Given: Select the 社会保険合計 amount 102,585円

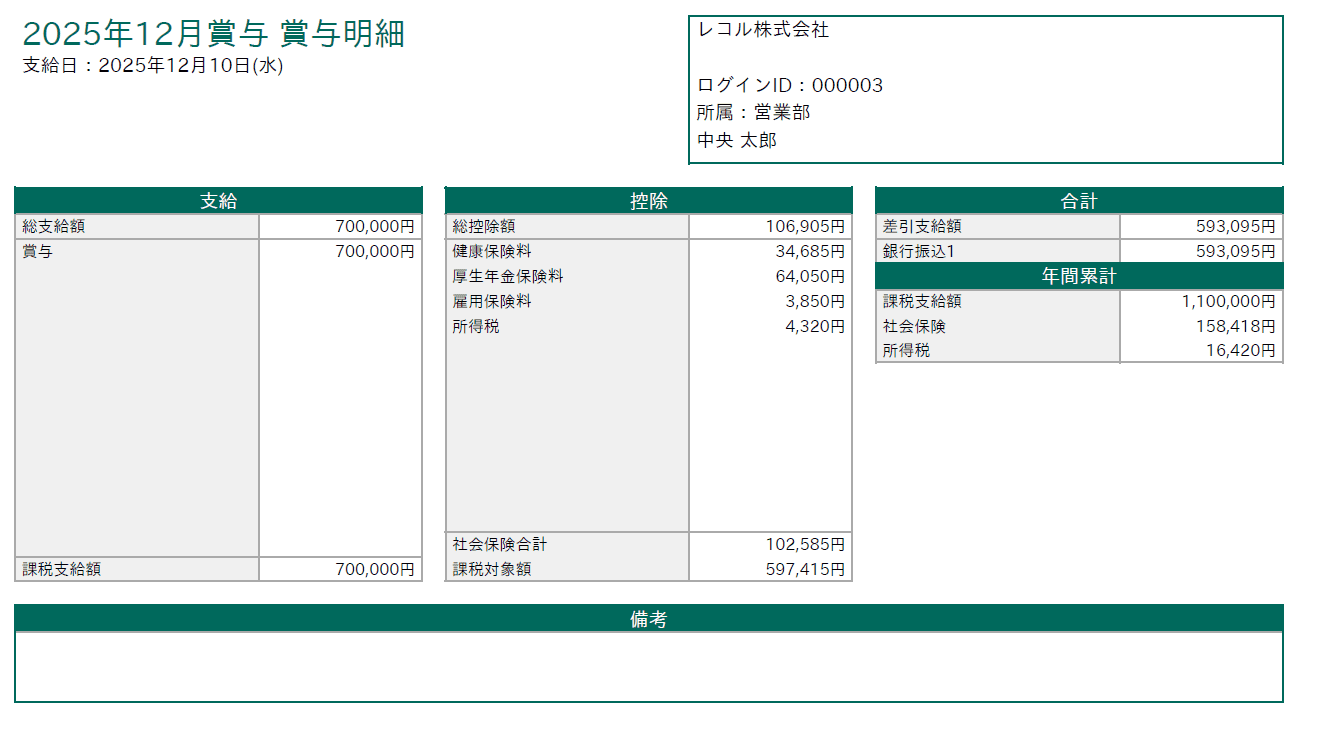Looking at the screenshot, I should [805, 545].
